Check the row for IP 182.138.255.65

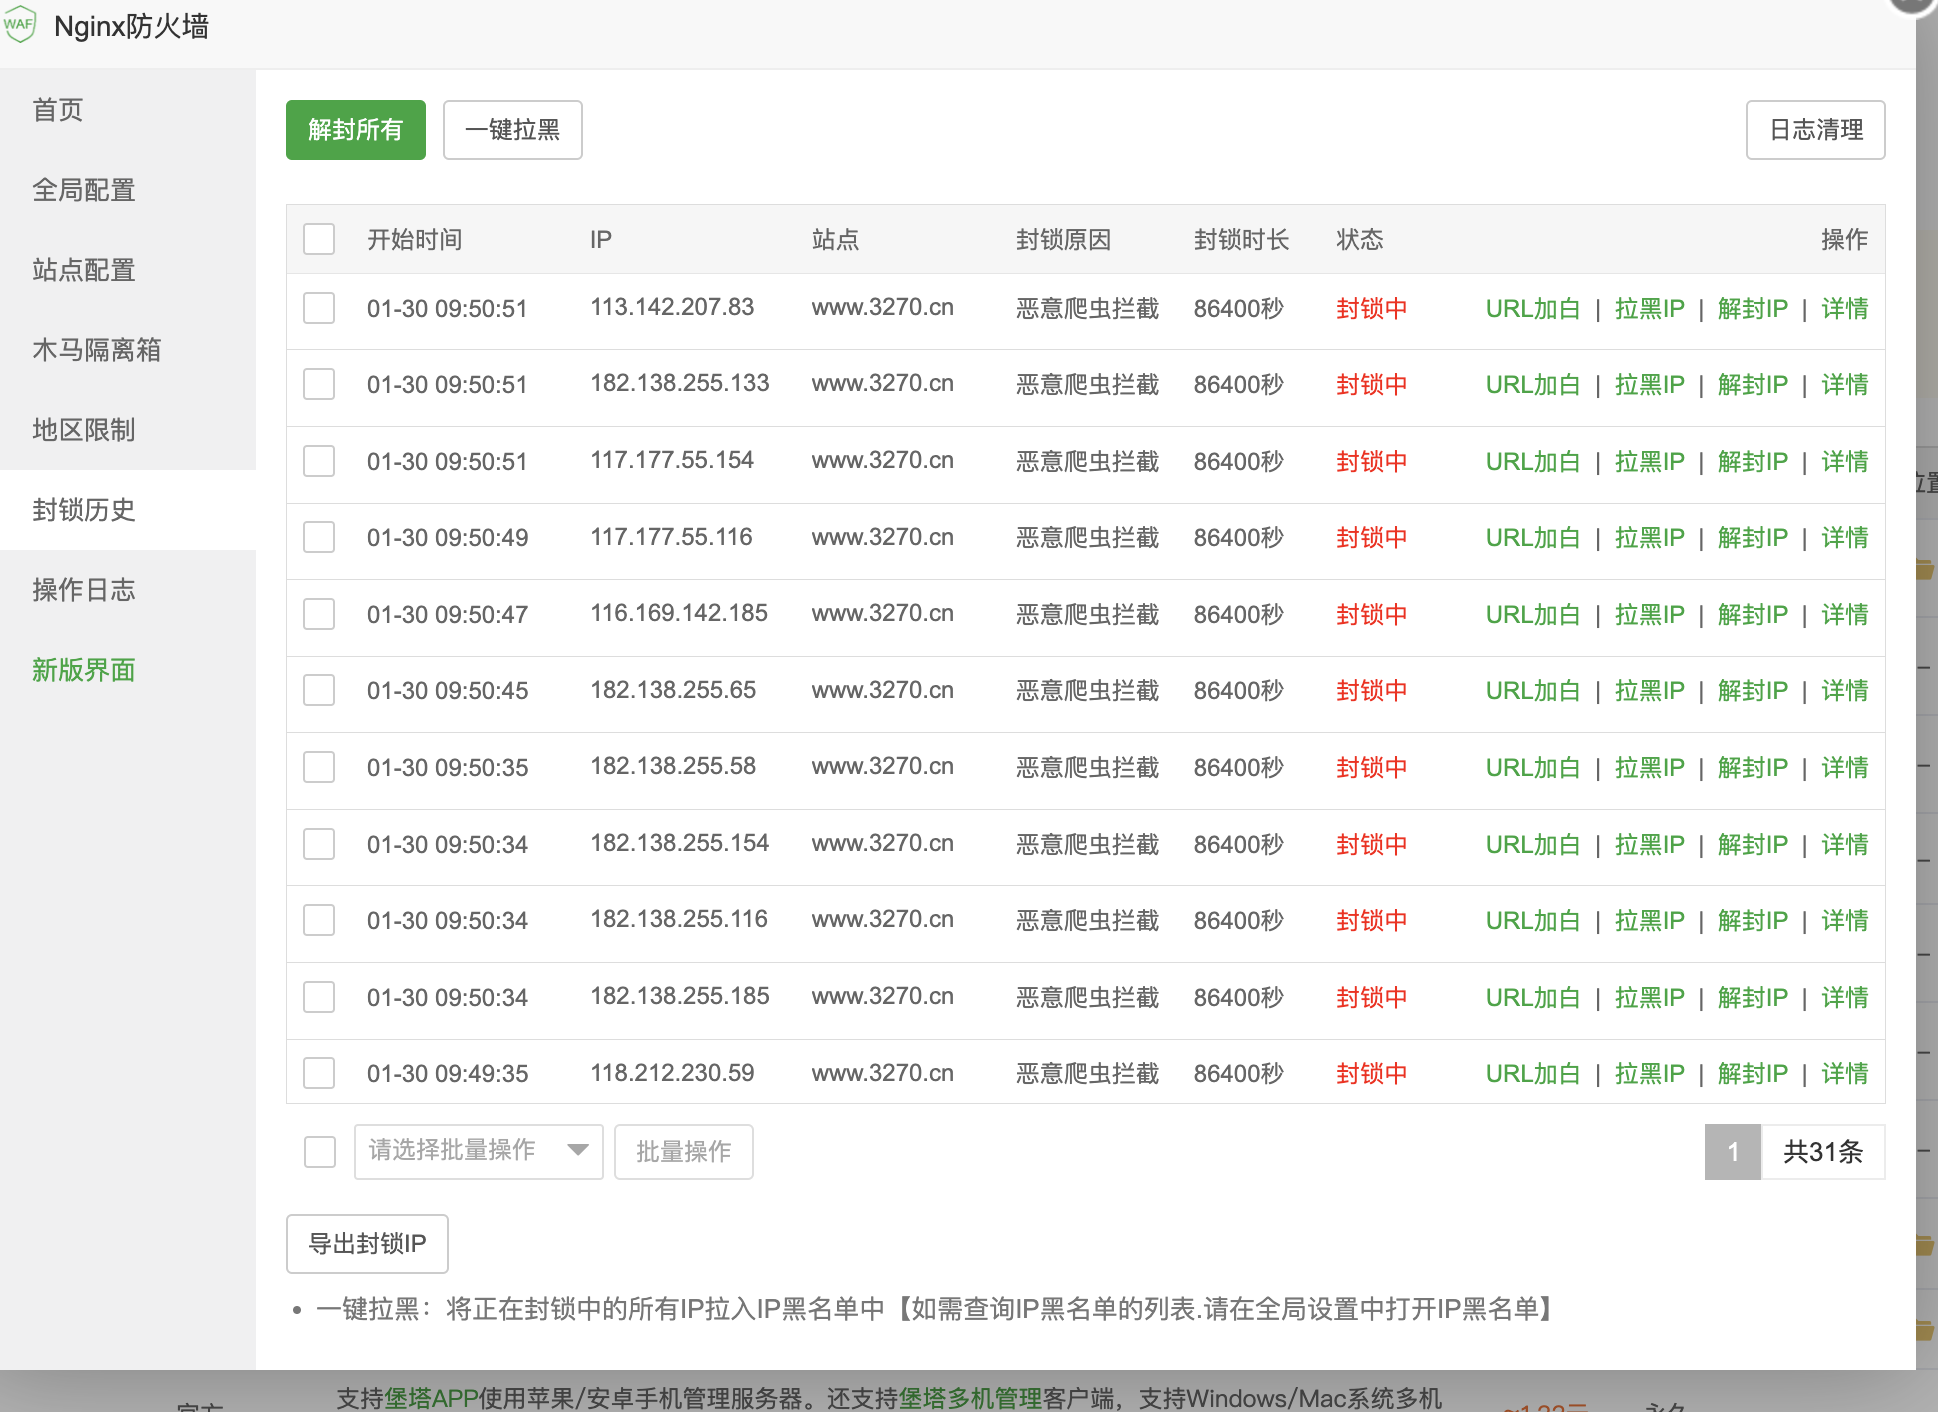click(319, 690)
